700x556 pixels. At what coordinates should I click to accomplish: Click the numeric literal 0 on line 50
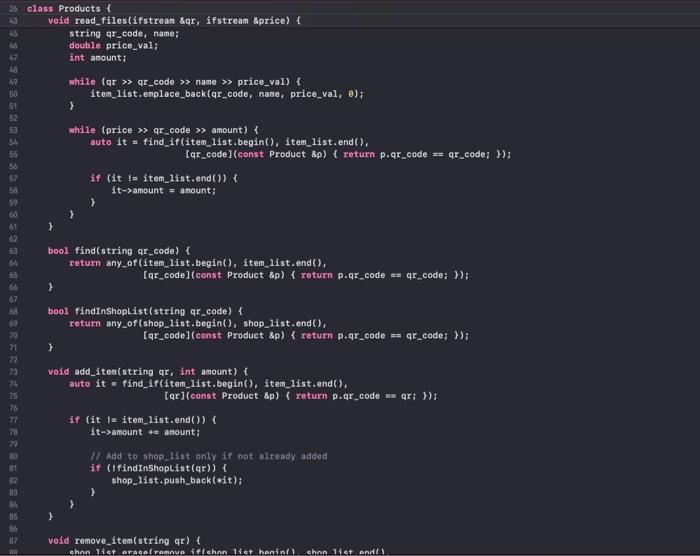pos(351,94)
